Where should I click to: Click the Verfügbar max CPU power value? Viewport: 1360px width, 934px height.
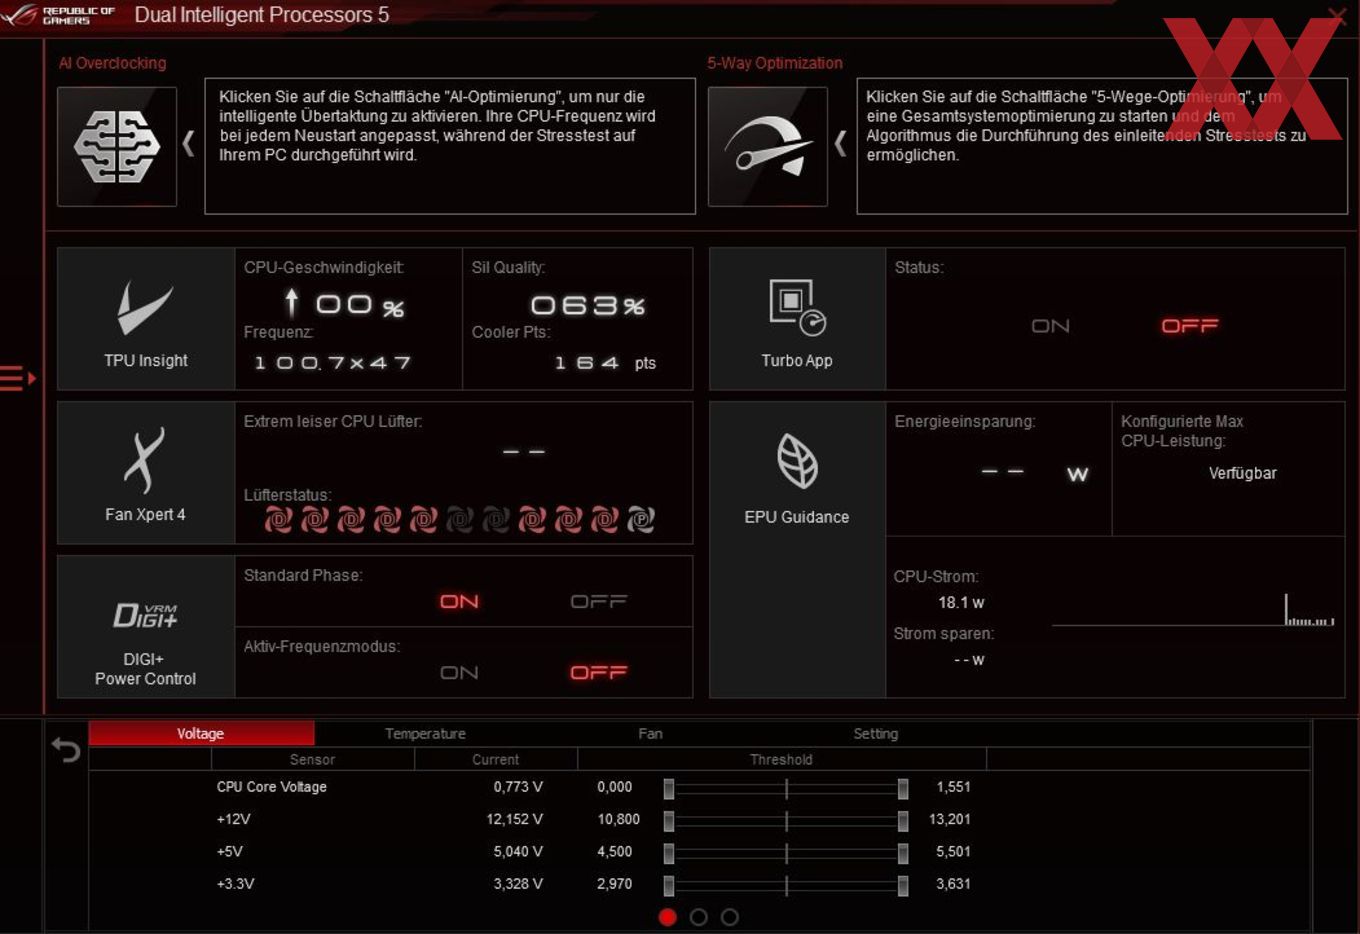(x=1243, y=473)
